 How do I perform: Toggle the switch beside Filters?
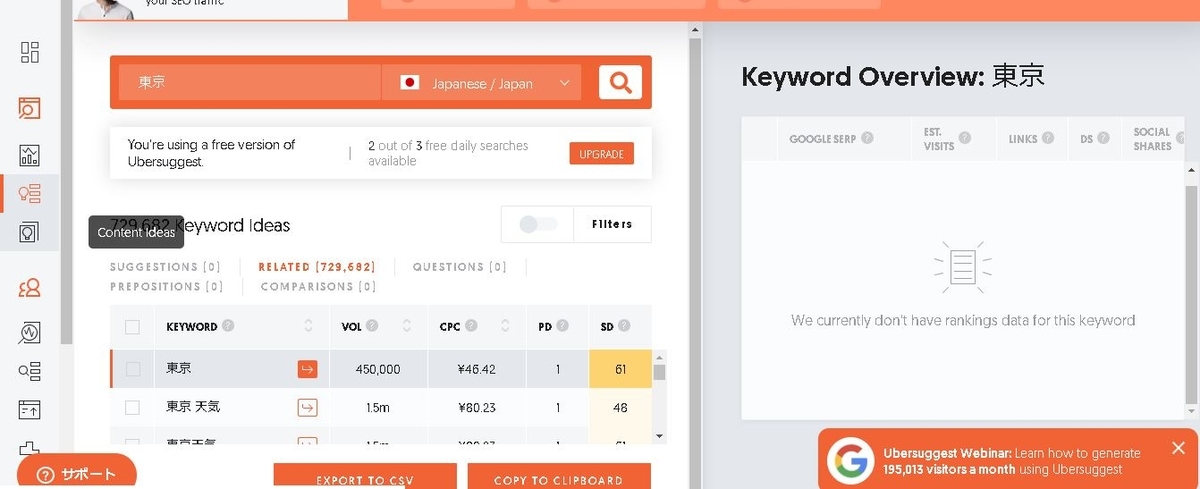point(538,224)
